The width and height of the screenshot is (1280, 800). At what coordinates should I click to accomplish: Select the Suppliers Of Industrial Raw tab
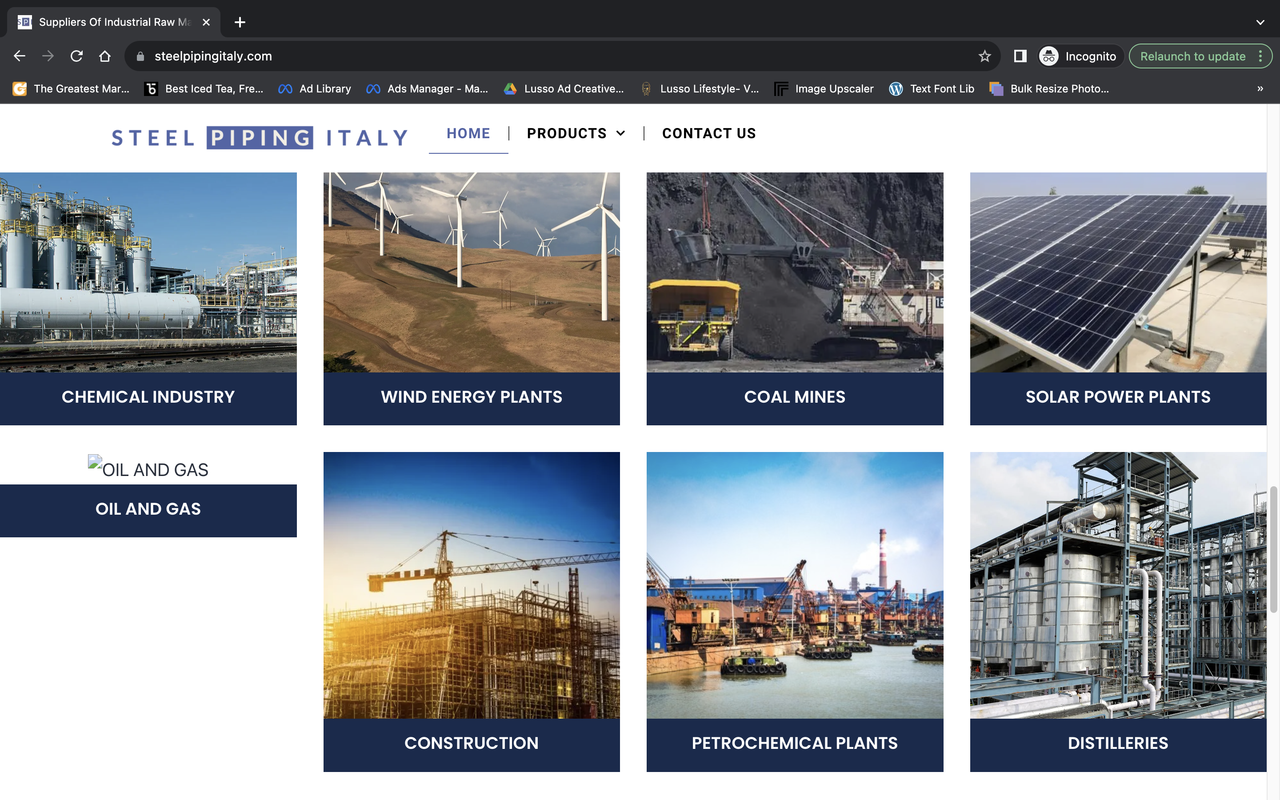click(113, 22)
